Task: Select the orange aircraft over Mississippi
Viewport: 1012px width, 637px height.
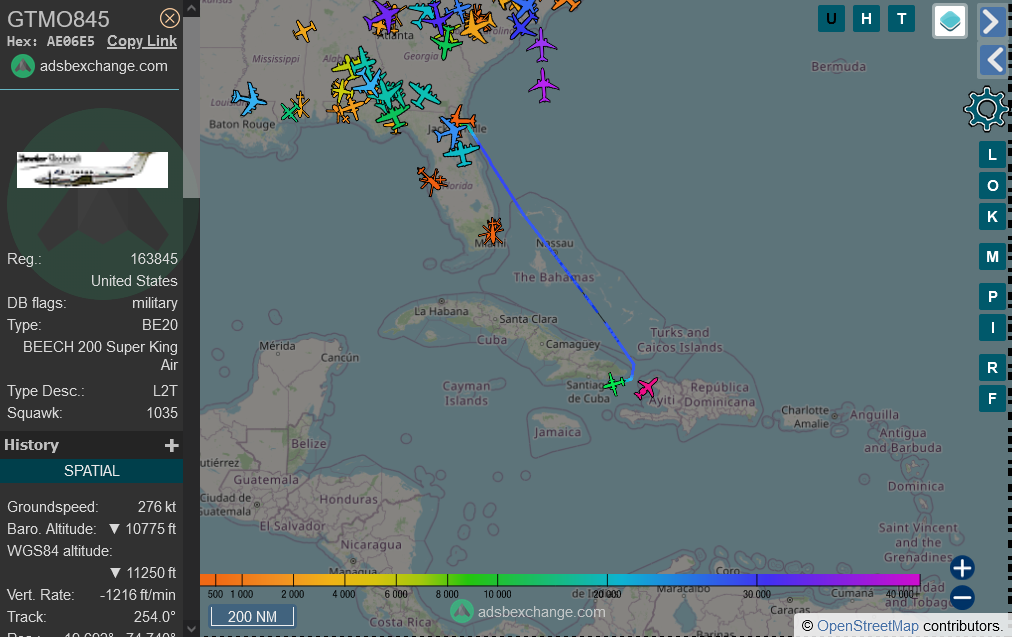Action: [x=304, y=30]
